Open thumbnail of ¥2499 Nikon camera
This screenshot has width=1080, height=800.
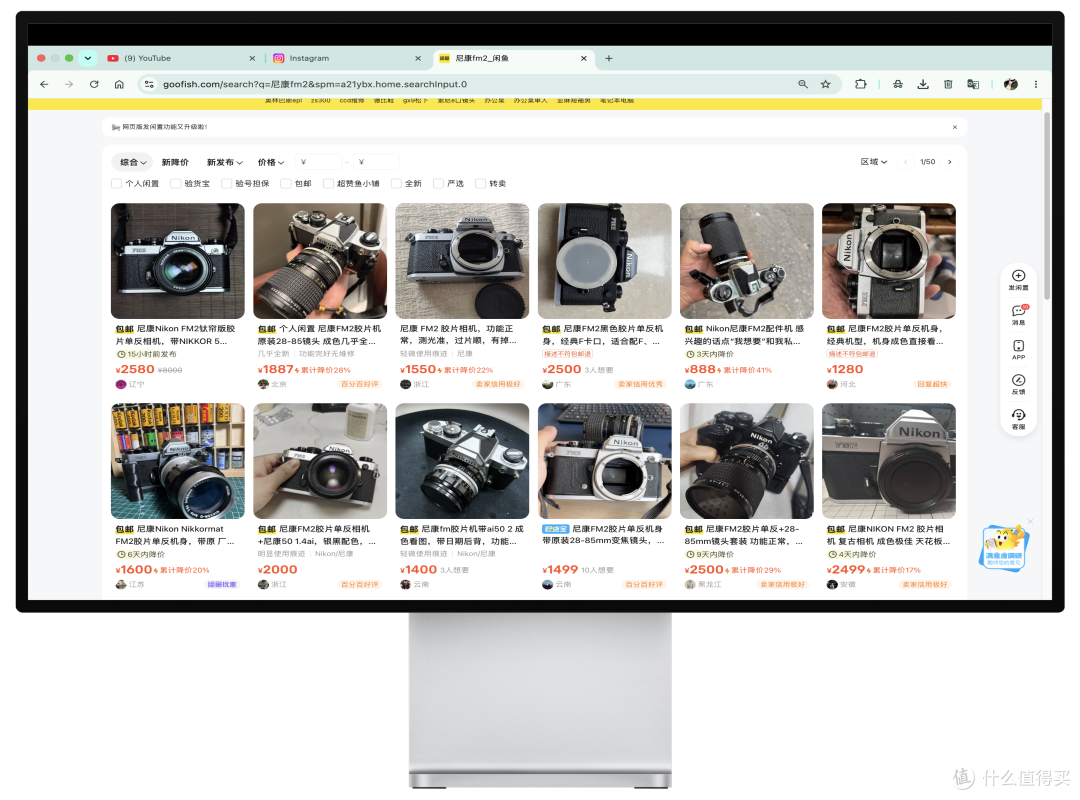889,461
